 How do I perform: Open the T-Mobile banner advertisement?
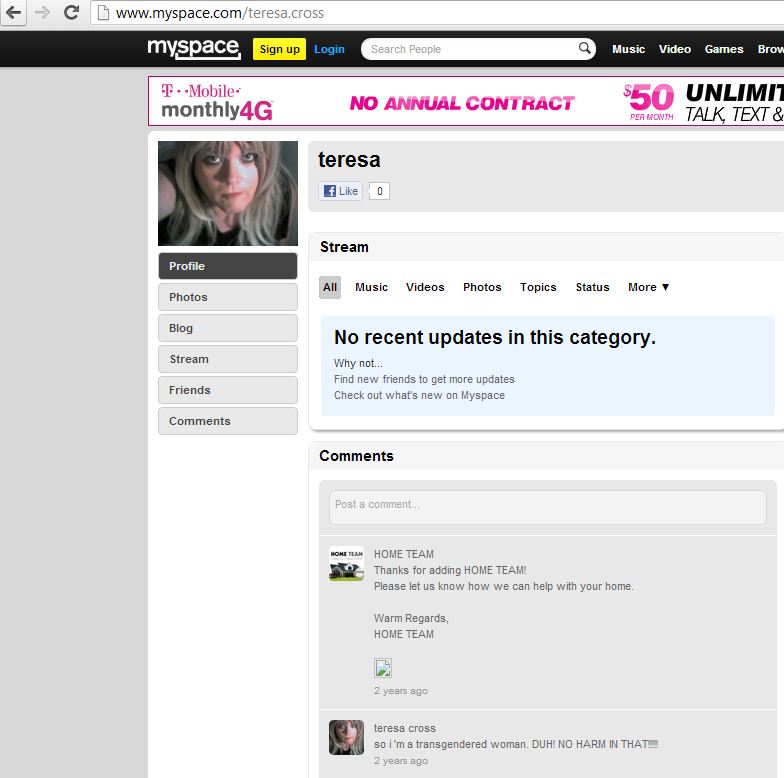[466, 101]
